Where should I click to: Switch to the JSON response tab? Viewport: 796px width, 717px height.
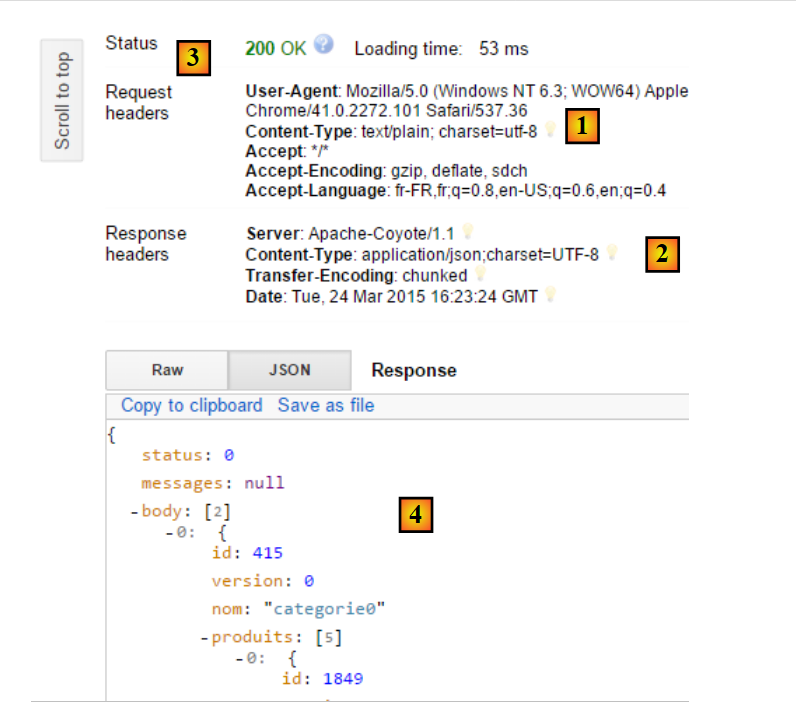[x=289, y=370]
